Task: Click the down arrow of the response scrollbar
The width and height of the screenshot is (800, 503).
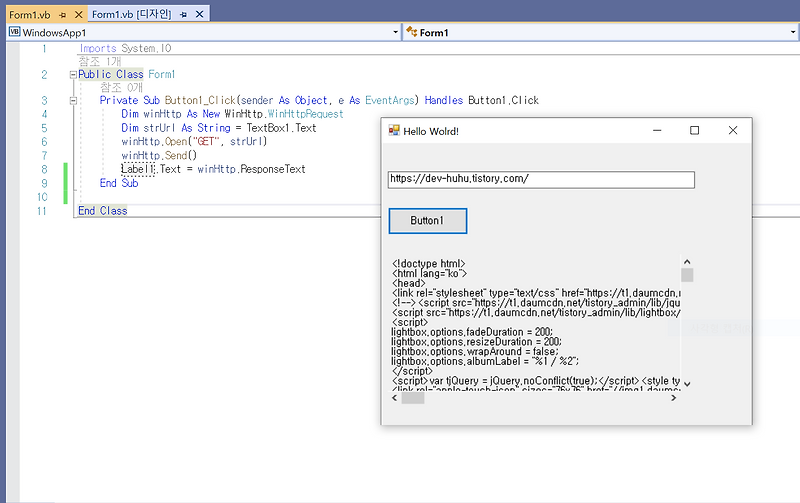Action: tap(687, 384)
